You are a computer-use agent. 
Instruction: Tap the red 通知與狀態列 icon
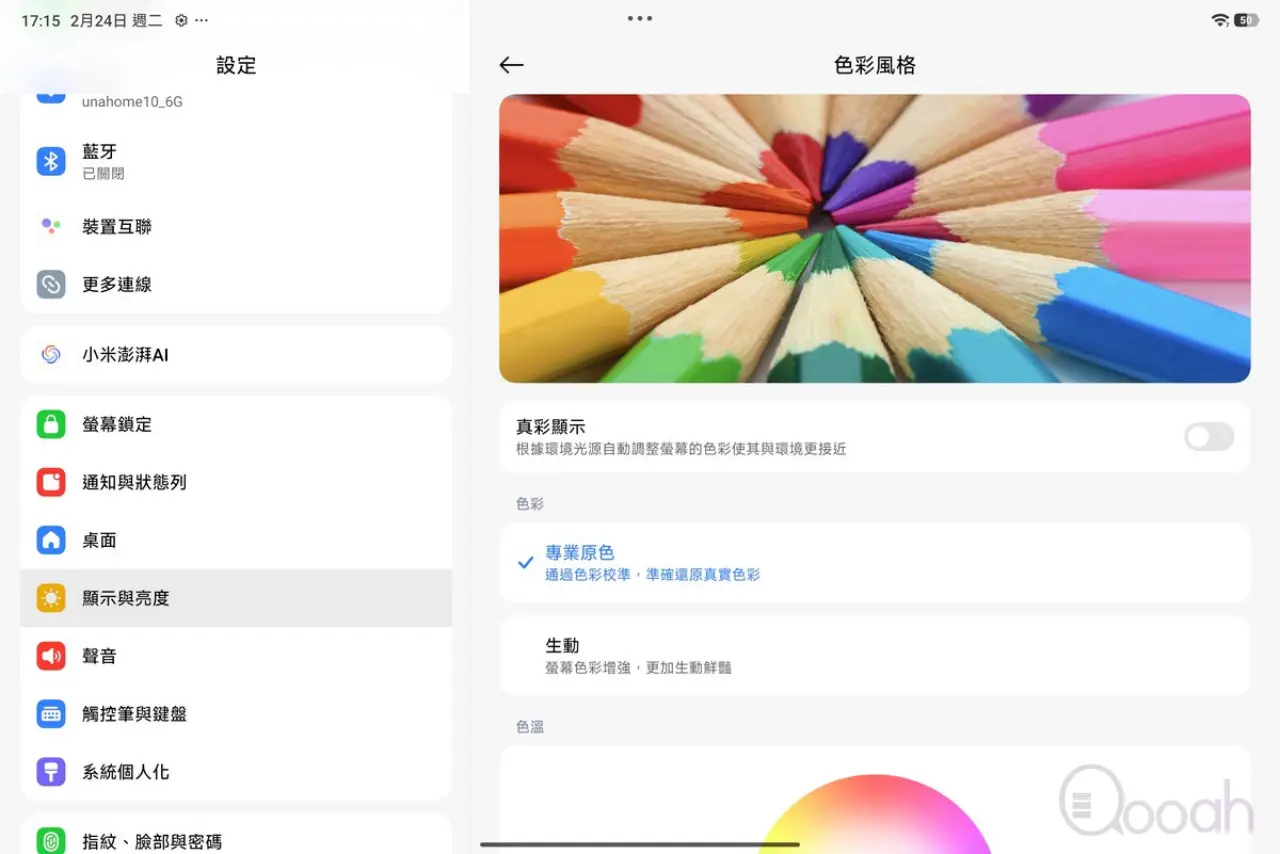click(51, 483)
